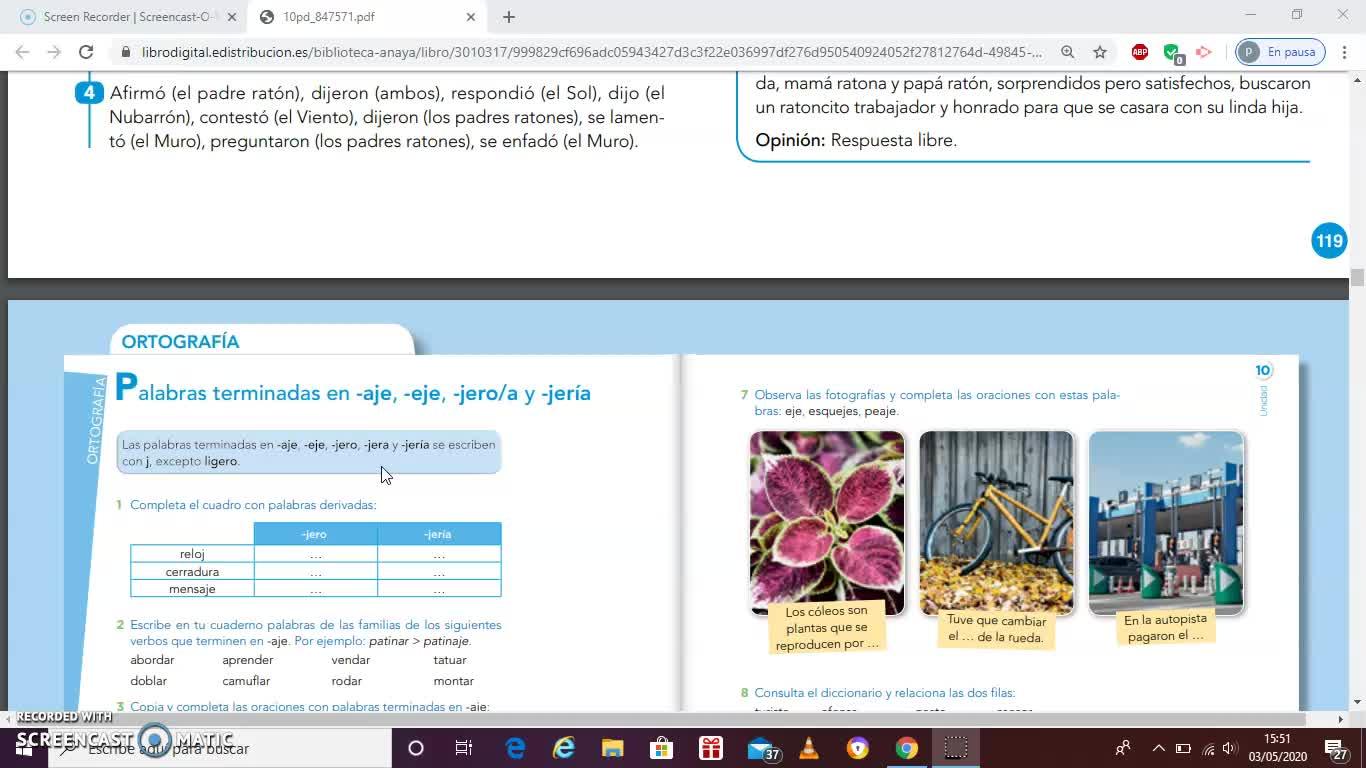Open the People icon in system tray

pos(1123,748)
